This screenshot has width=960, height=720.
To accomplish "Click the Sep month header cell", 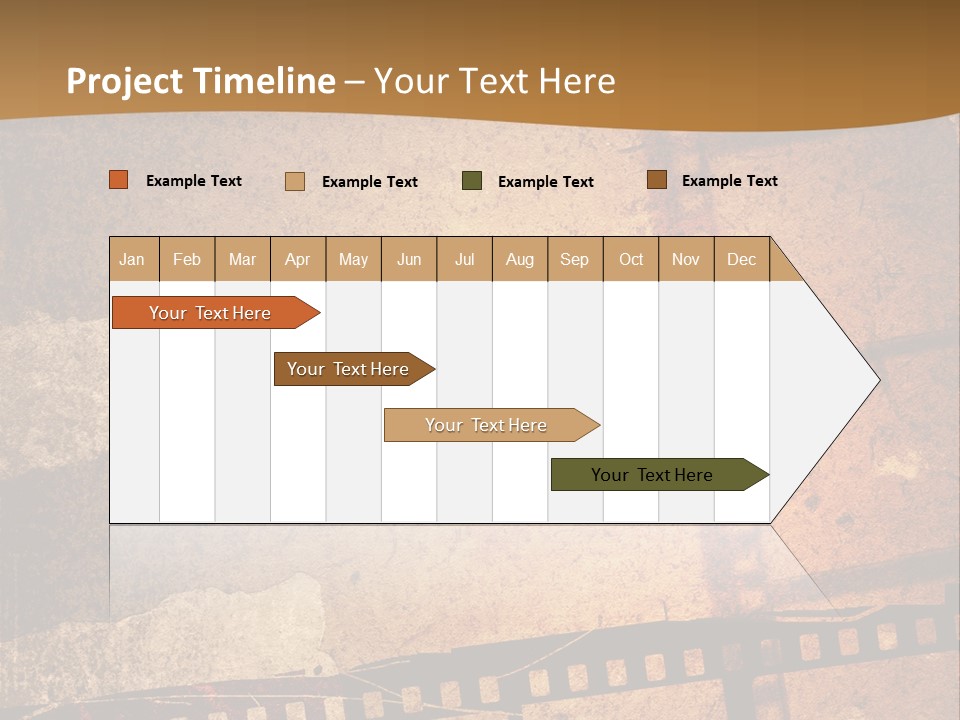I will [575, 259].
